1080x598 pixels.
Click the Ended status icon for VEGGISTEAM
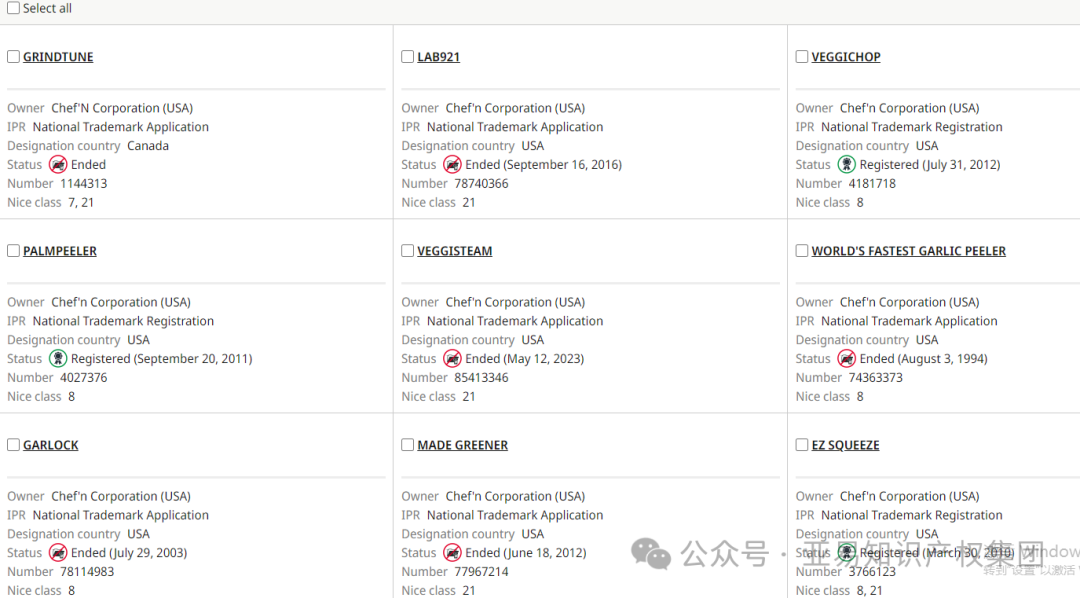pyautogui.click(x=452, y=359)
